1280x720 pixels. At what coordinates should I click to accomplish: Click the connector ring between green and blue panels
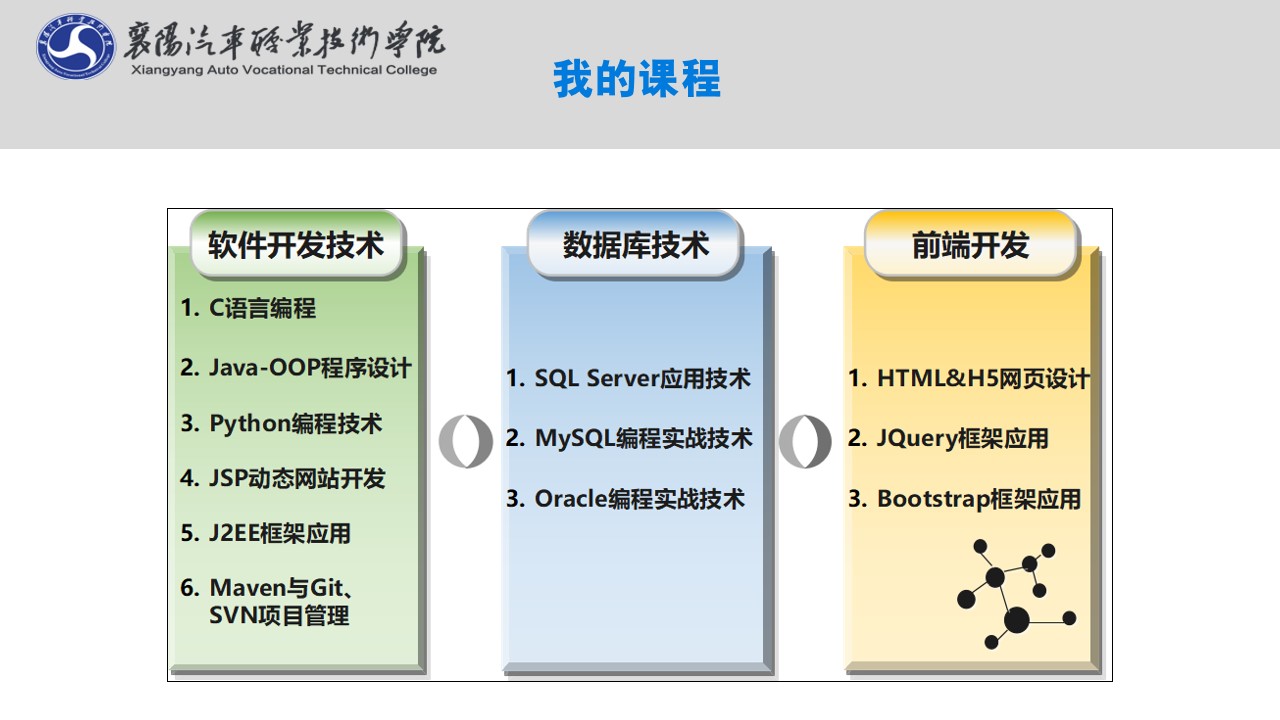point(466,441)
